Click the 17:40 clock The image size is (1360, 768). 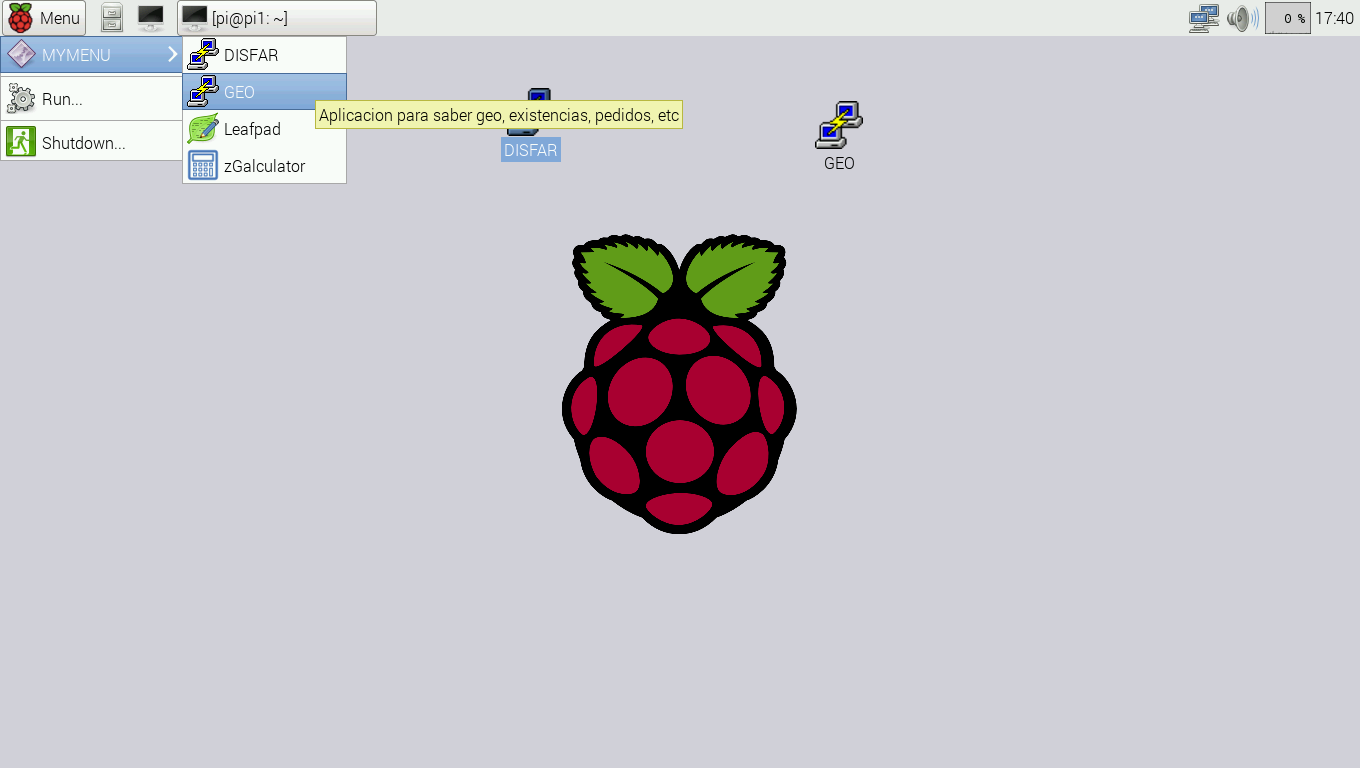(x=1334, y=18)
